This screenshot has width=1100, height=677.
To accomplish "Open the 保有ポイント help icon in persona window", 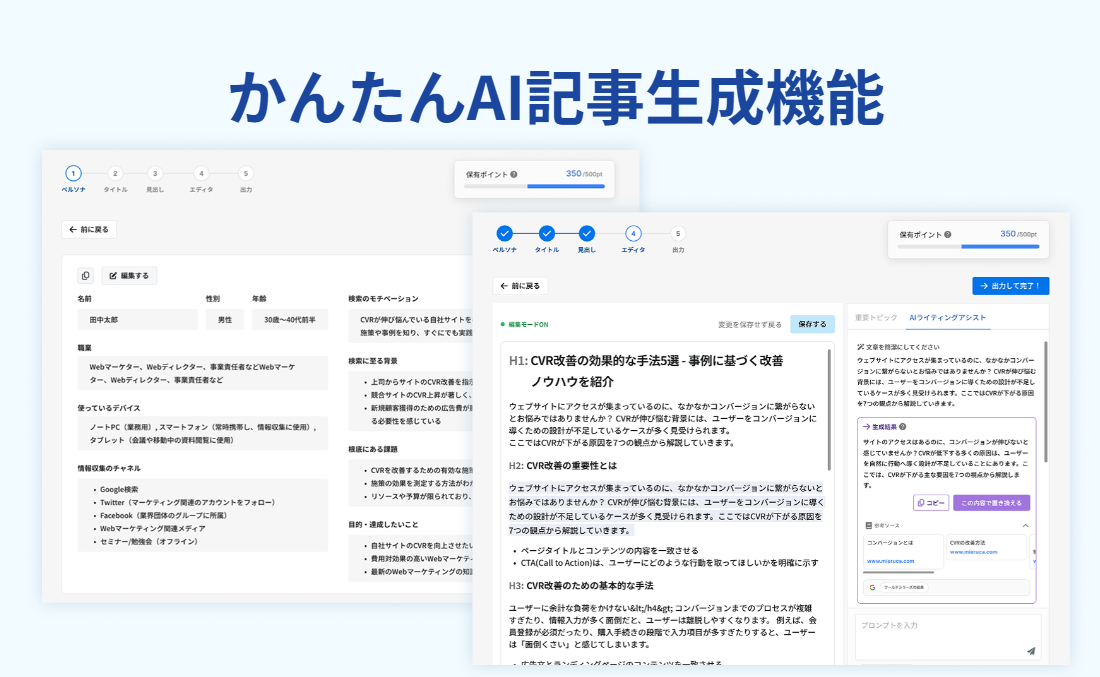I will pos(514,174).
